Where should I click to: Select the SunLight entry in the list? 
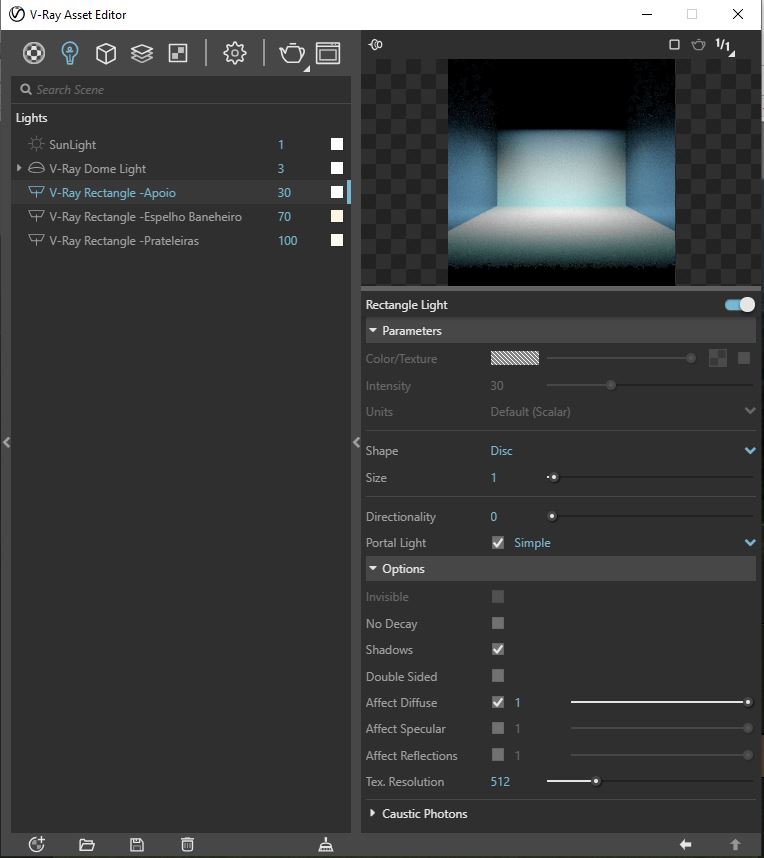click(73, 145)
